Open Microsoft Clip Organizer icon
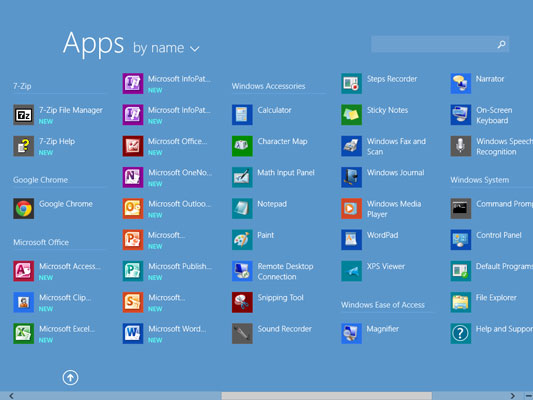Viewport: 533px width, 400px height. [23, 302]
